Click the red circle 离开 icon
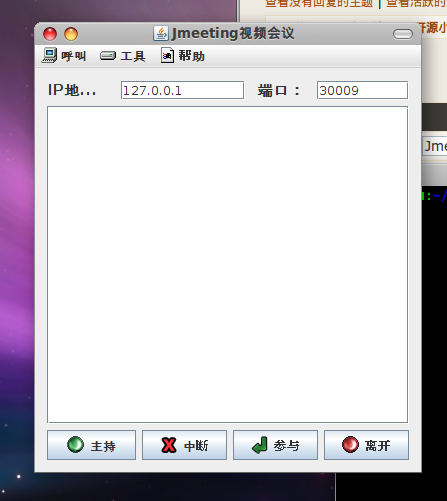 click(x=350, y=445)
